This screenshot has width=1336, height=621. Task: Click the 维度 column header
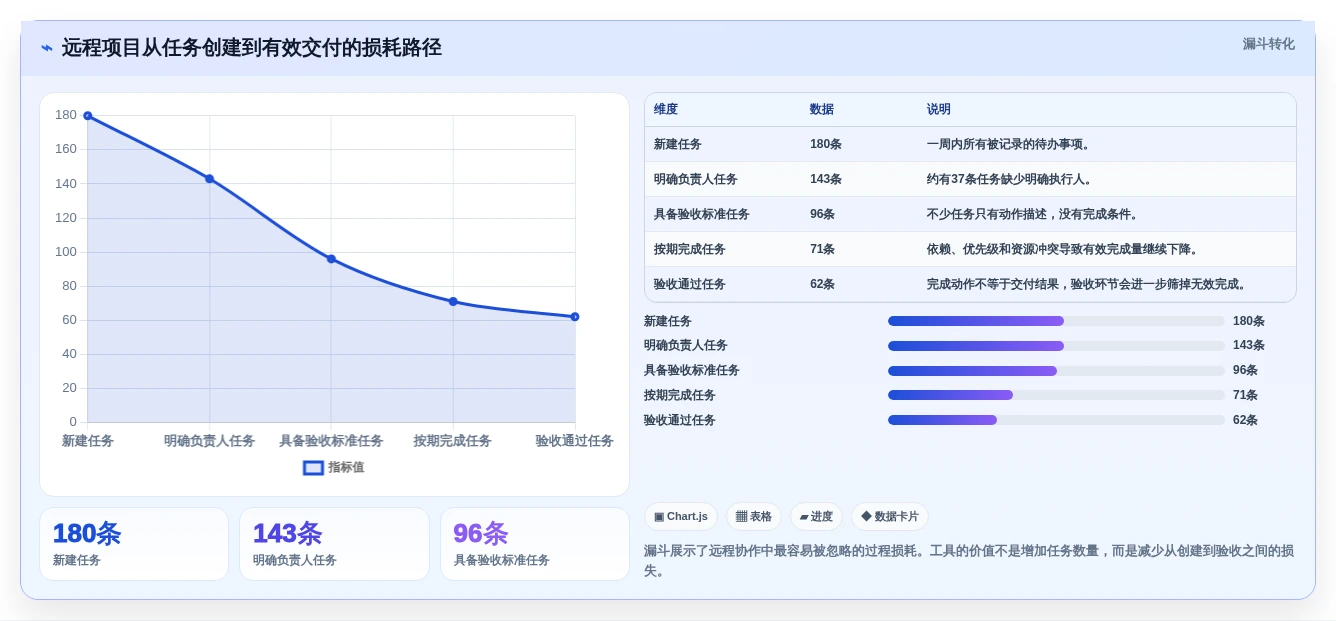click(x=666, y=110)
